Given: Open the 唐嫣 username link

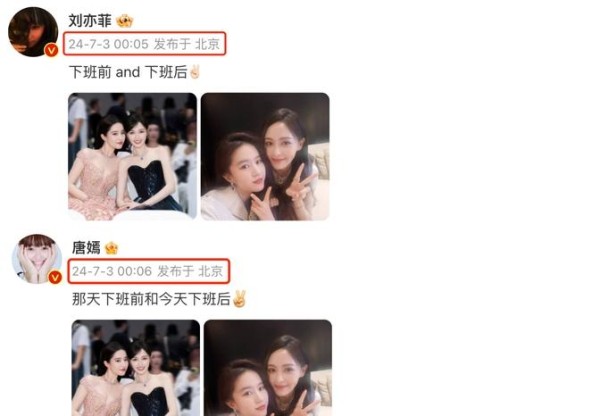Looking at the screenshot, I should point(86,248).
